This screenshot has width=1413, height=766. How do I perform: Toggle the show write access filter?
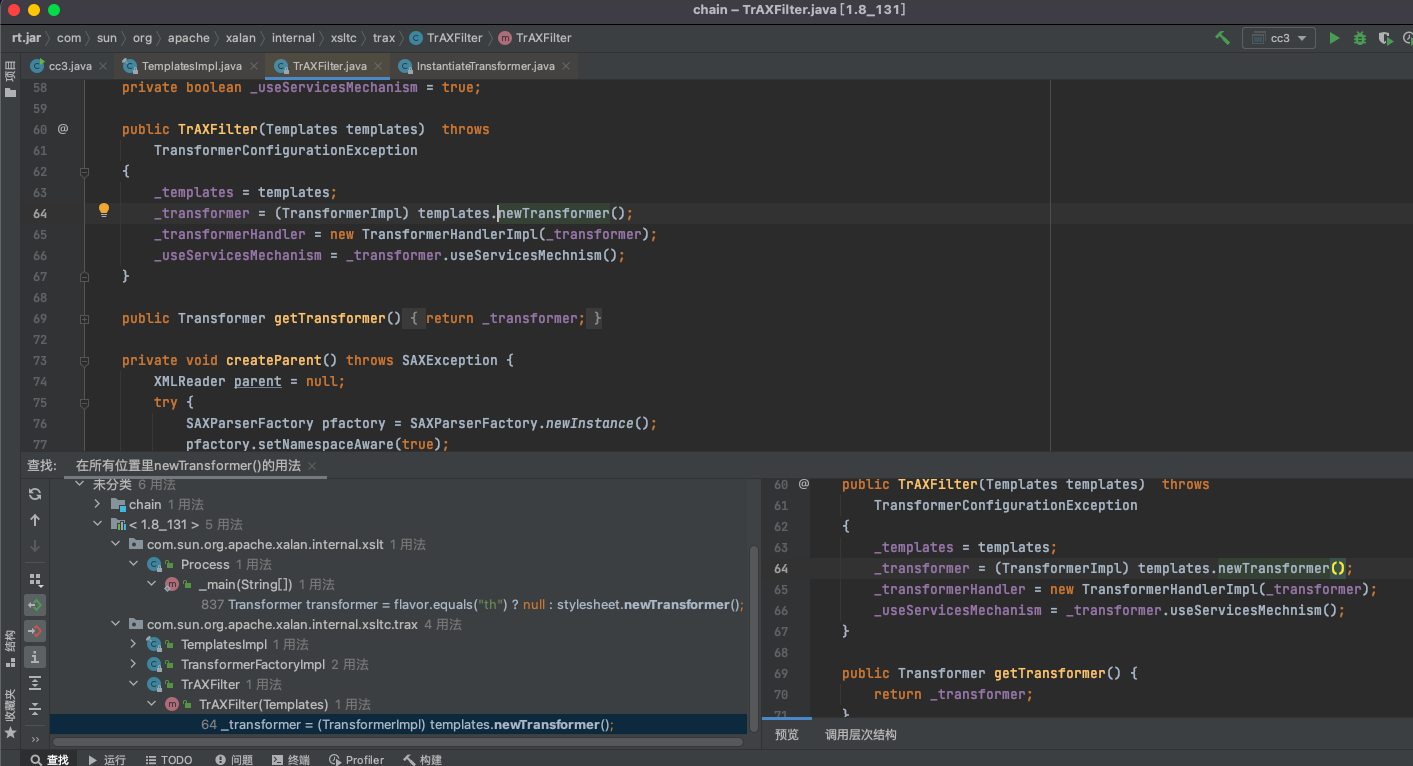click(x=35, y=631)
